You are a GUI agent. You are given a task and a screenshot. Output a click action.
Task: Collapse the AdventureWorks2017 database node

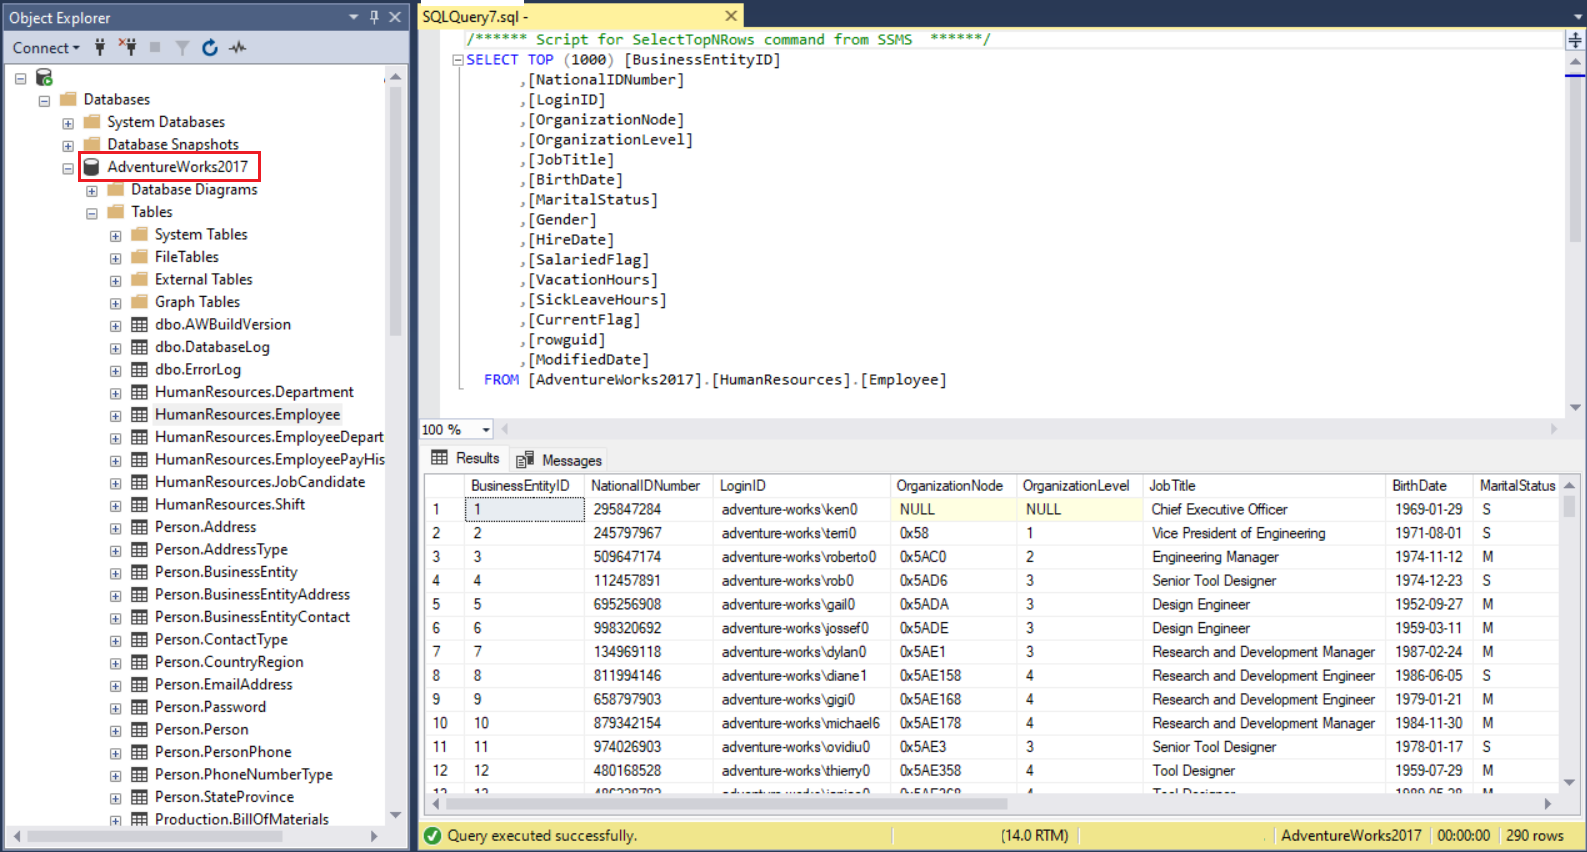(x=68, y=168)
